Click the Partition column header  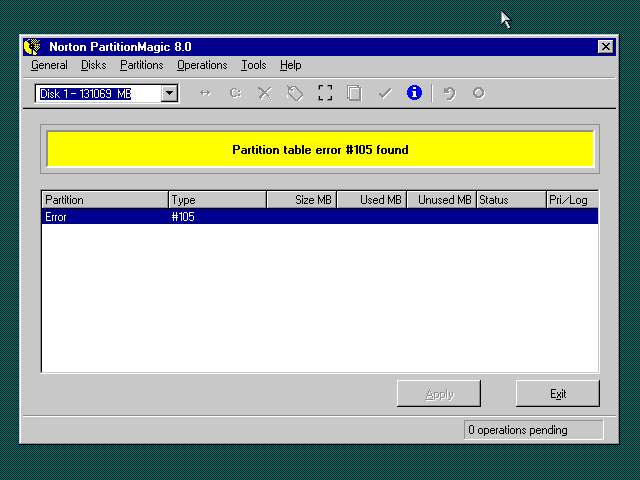click(x=105, y=200)
